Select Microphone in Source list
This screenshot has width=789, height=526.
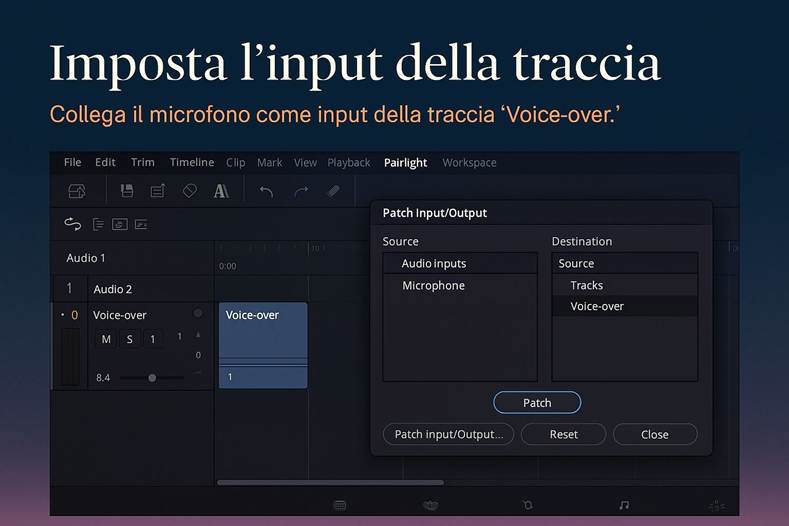(460, 285)
